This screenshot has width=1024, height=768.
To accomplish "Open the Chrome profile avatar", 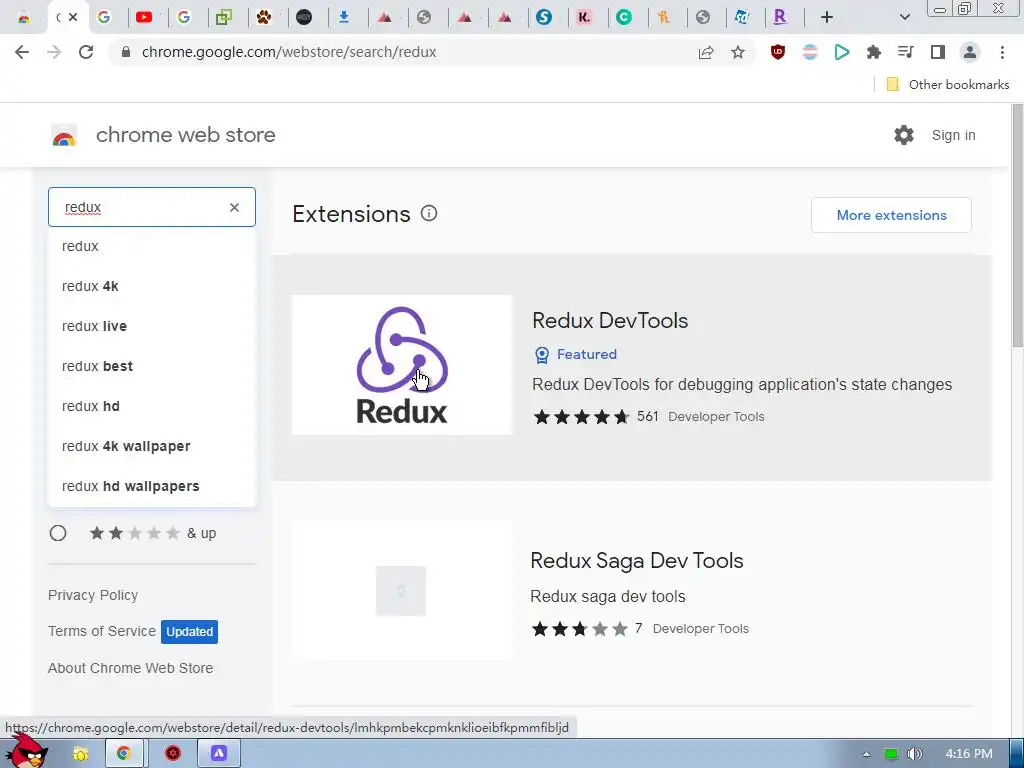I will (970, 52).
